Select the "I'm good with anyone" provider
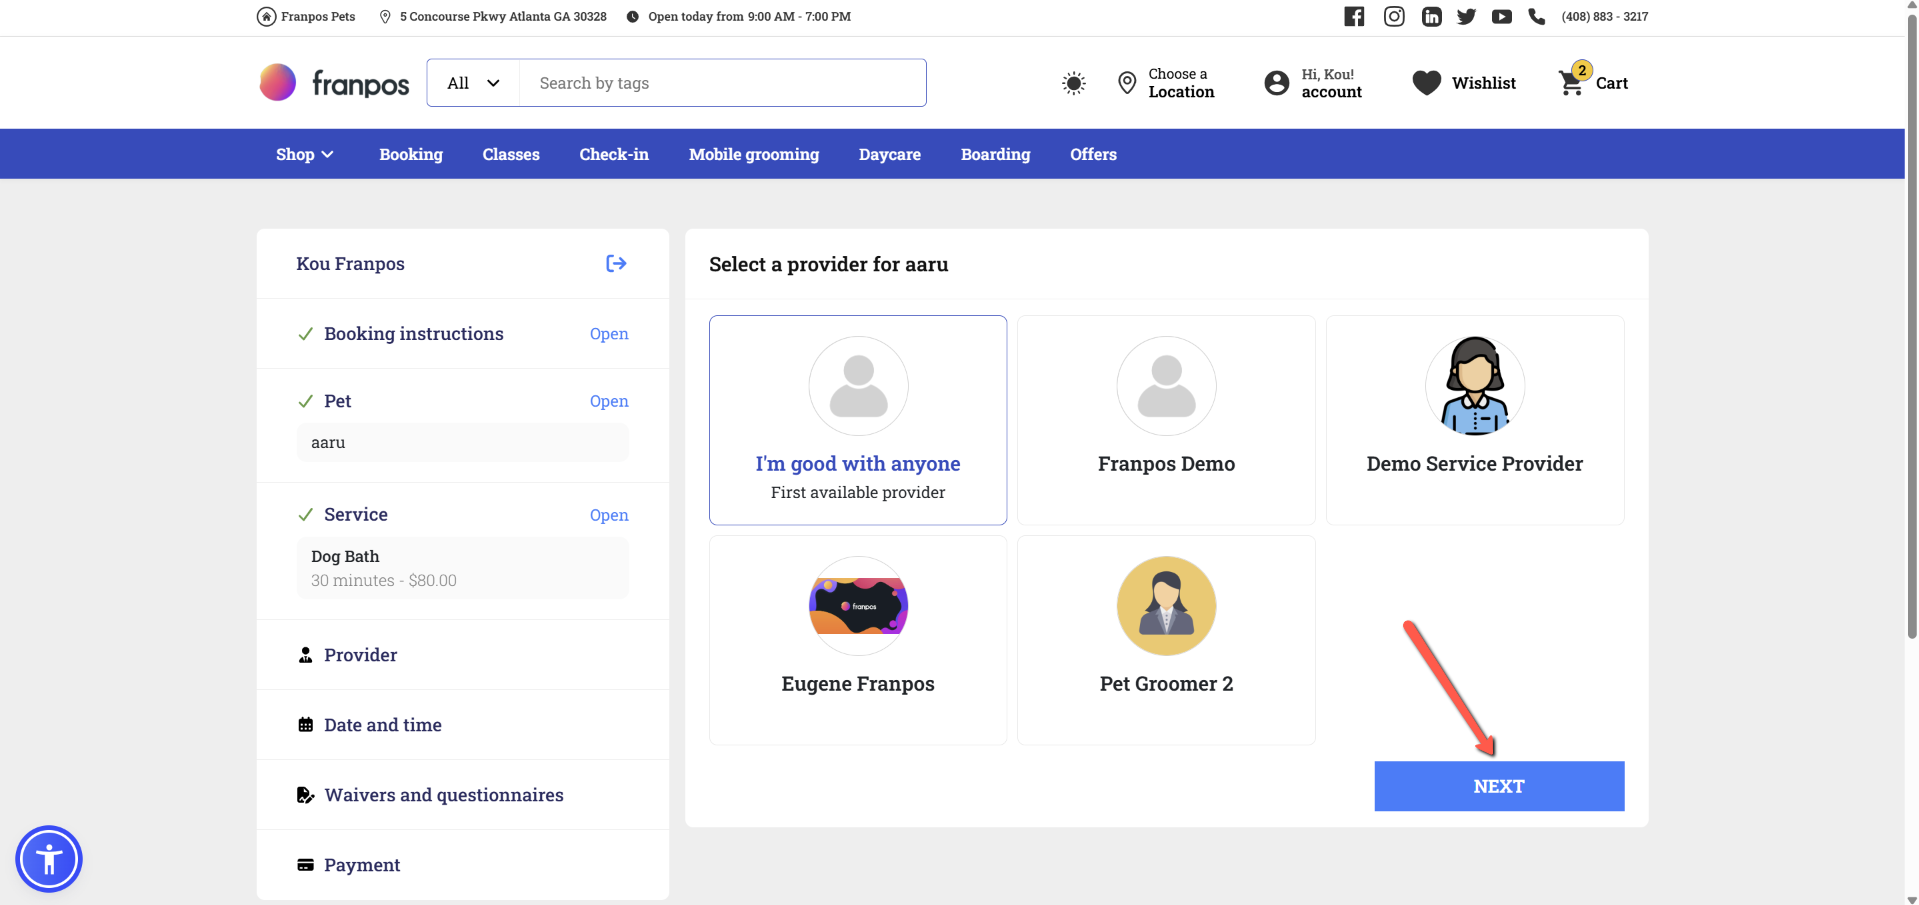1919x905 pixels. click(857, 420)
